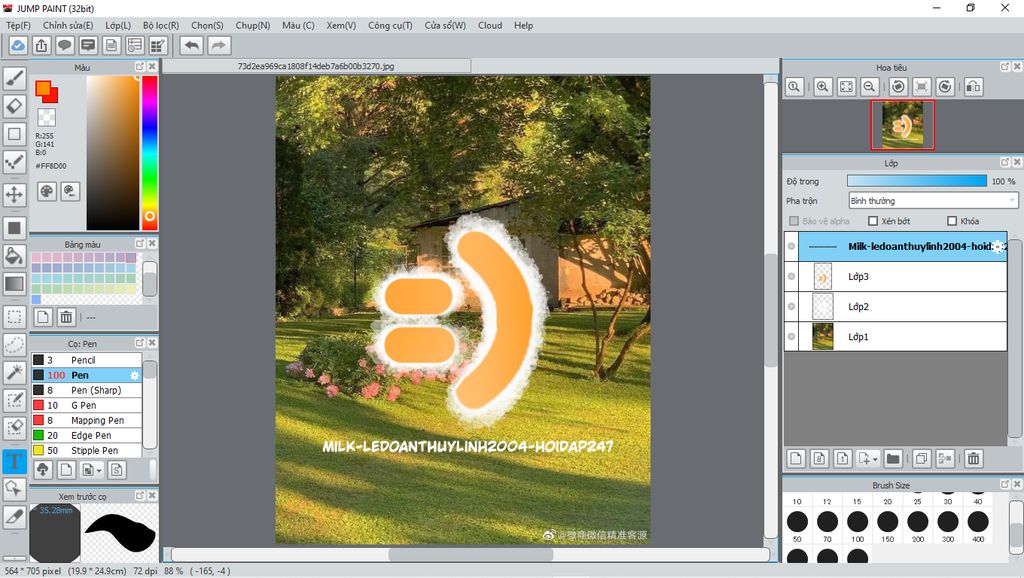Viewport: 1024px width, 578px height.
Task: Close the Màu color panel
Action: pyautogui.click(x=152, y=67)
